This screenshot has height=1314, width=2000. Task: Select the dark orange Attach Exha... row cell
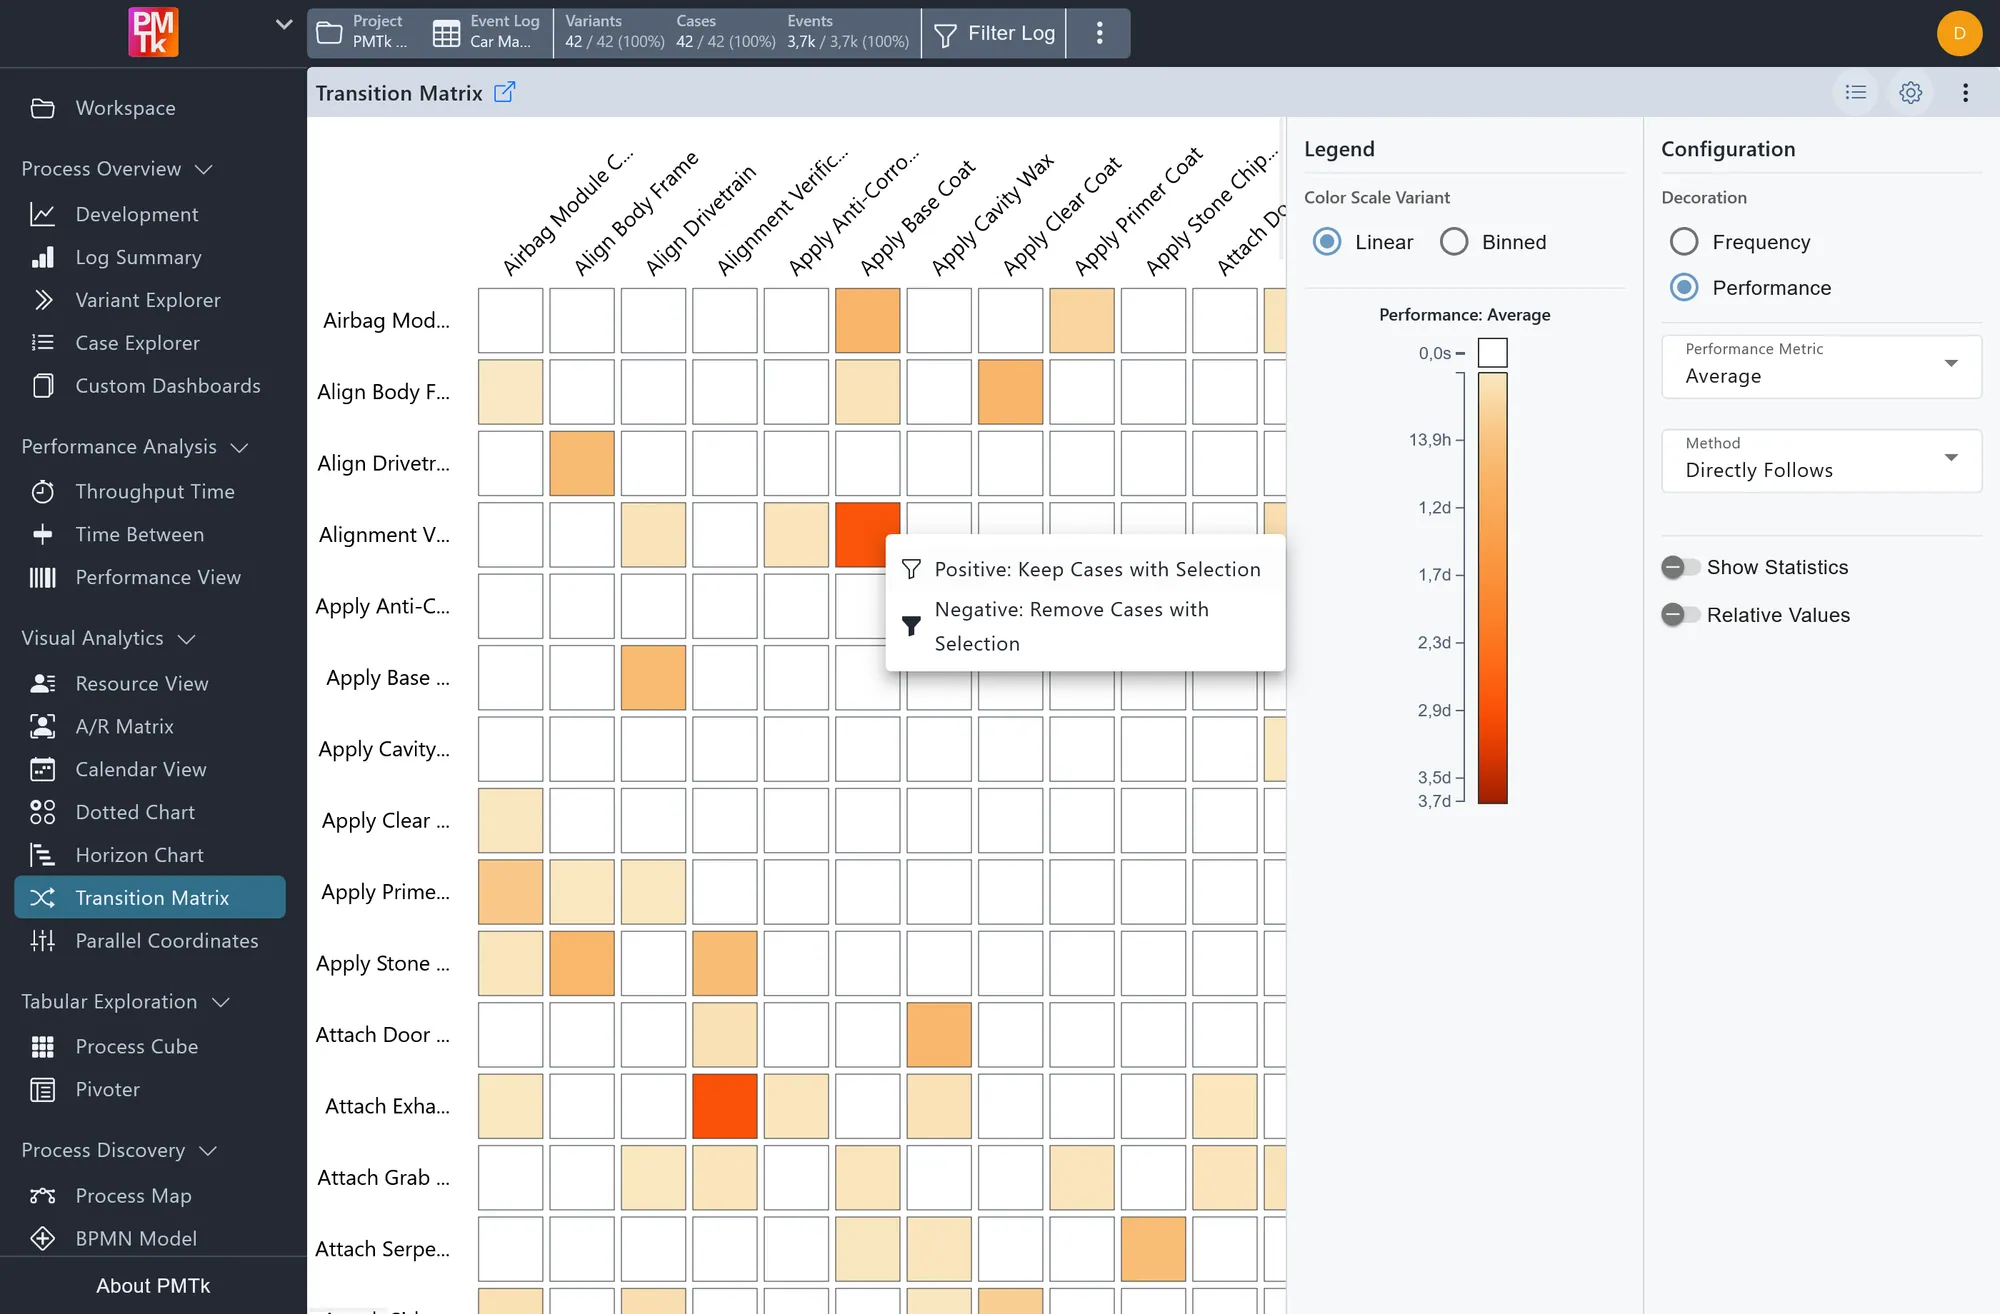(x=724, y=1106)
